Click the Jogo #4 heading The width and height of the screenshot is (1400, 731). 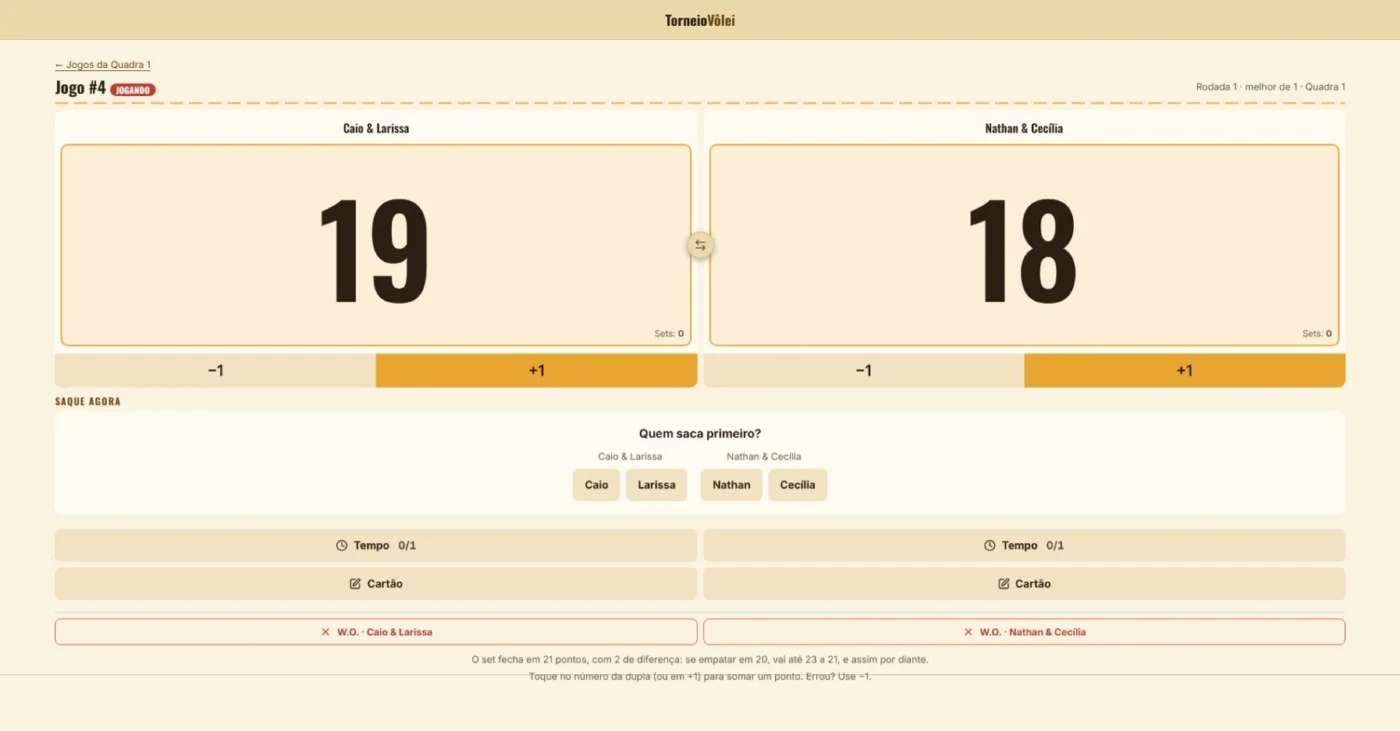point(80,88)
